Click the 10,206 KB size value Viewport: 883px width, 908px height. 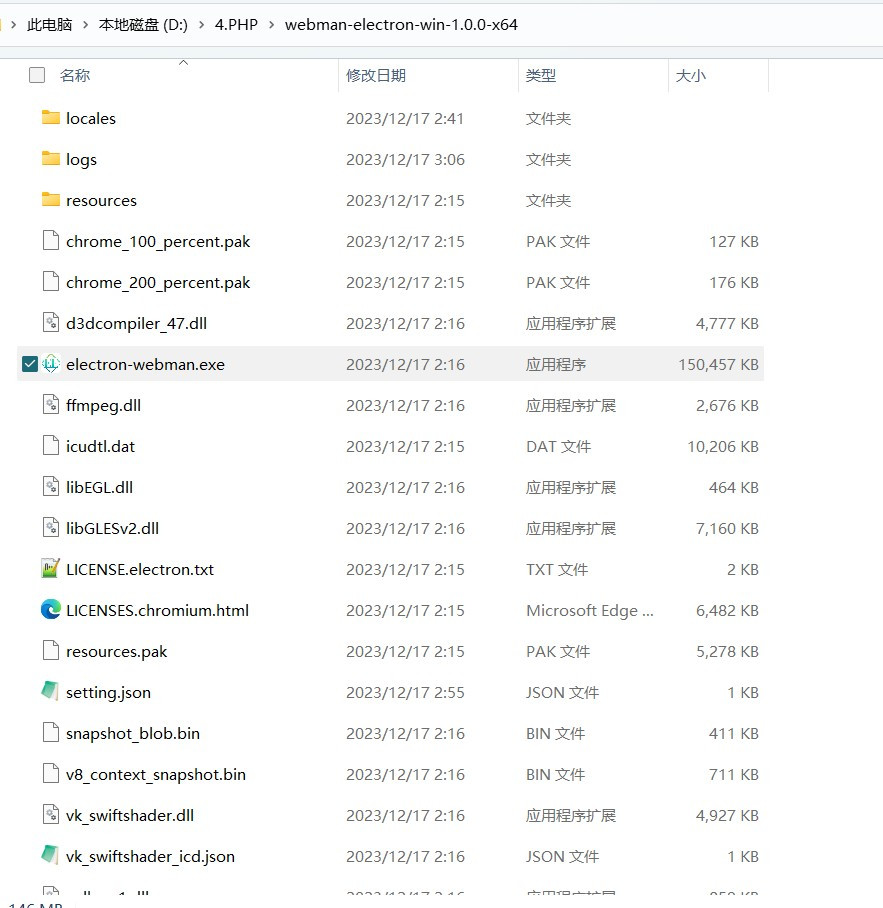[x=723, y=446]
